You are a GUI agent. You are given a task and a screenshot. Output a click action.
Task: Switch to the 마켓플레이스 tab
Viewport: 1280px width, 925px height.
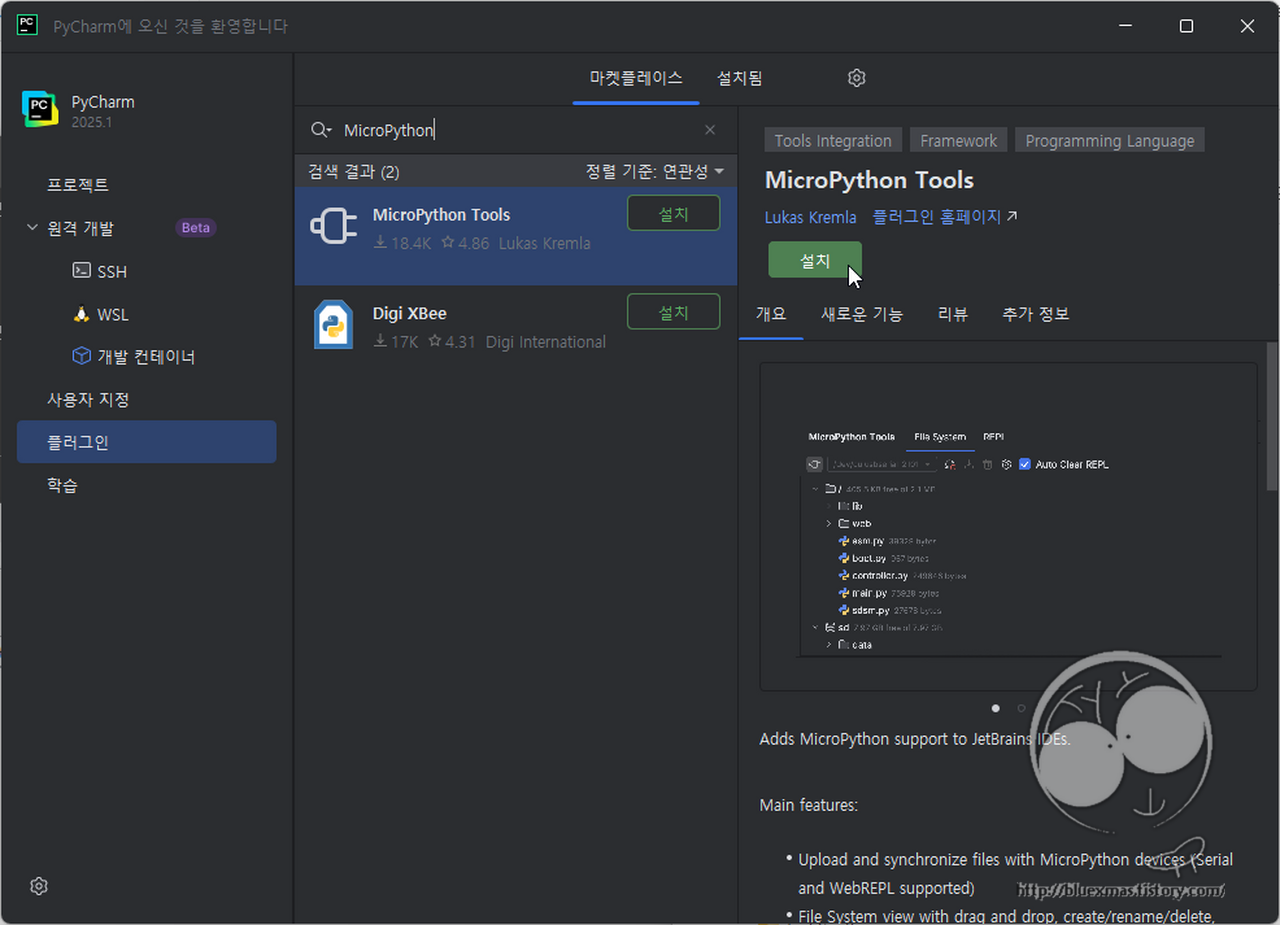coord(636,78)
